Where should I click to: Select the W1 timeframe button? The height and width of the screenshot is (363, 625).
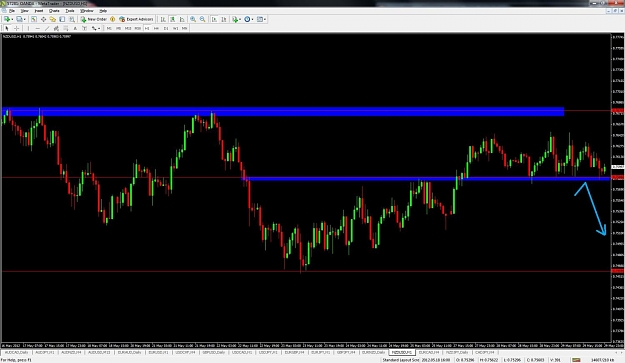175,28
